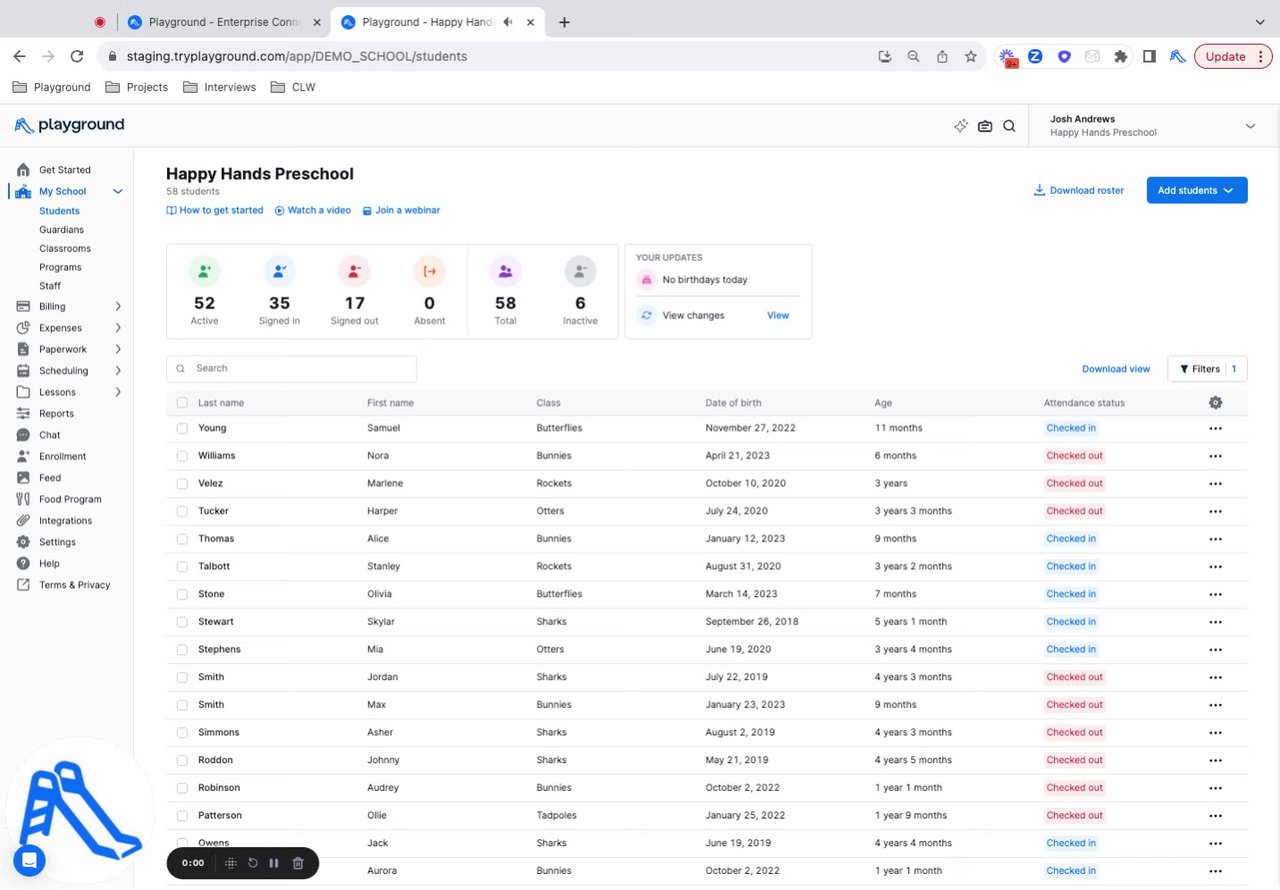This screenshot has height=890, width=1280.
Task: Click the Lessons folder icon
Action: coord(23,392)
